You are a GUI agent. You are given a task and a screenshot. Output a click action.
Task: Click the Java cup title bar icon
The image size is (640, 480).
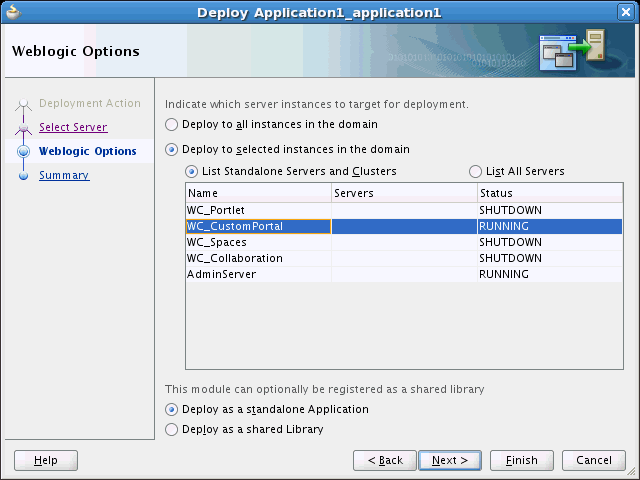click(13, 12)
